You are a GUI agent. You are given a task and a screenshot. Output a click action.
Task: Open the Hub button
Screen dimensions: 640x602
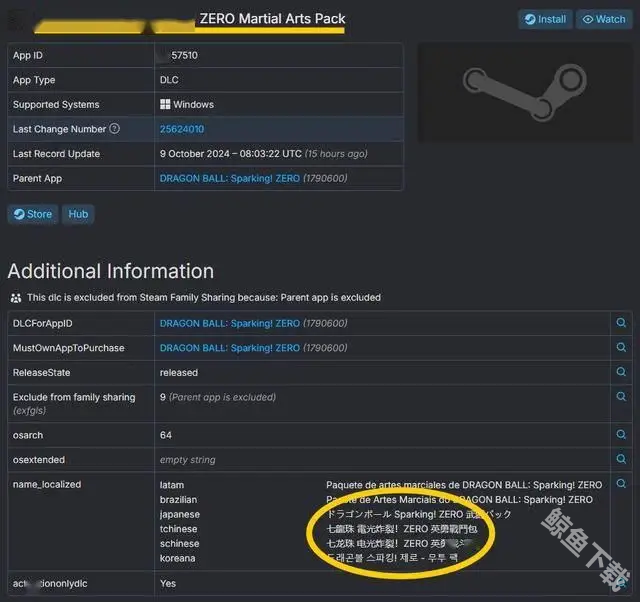(78, 214)
